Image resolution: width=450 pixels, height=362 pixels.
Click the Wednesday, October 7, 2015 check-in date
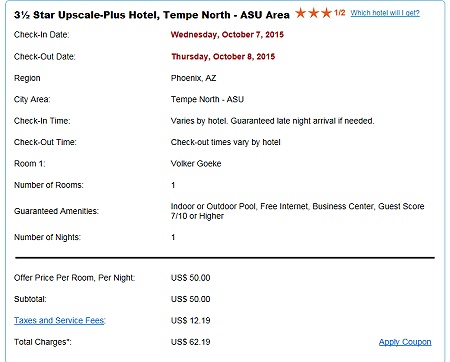[227, 35]
